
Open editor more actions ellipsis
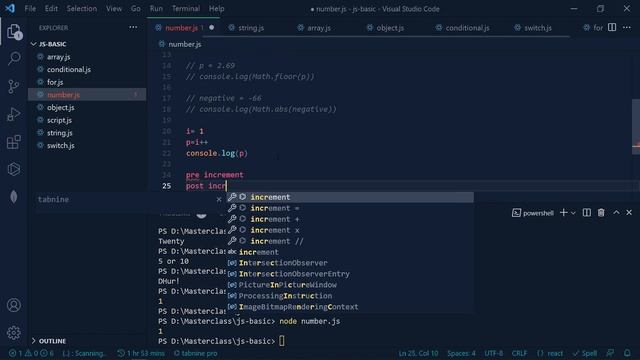(627, 27)
